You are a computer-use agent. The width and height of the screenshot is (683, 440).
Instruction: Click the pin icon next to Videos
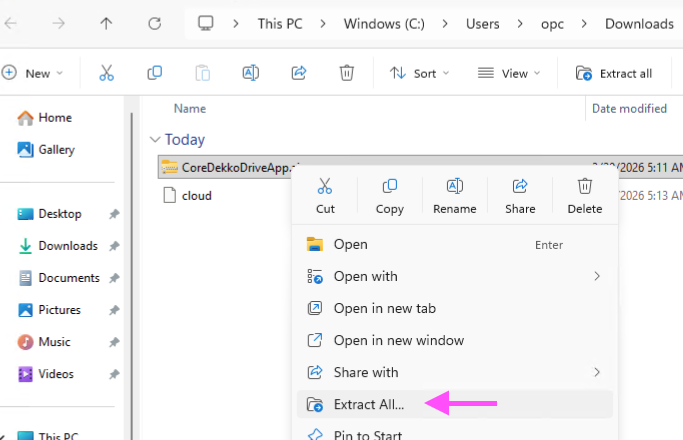click(x=114, y=374)
